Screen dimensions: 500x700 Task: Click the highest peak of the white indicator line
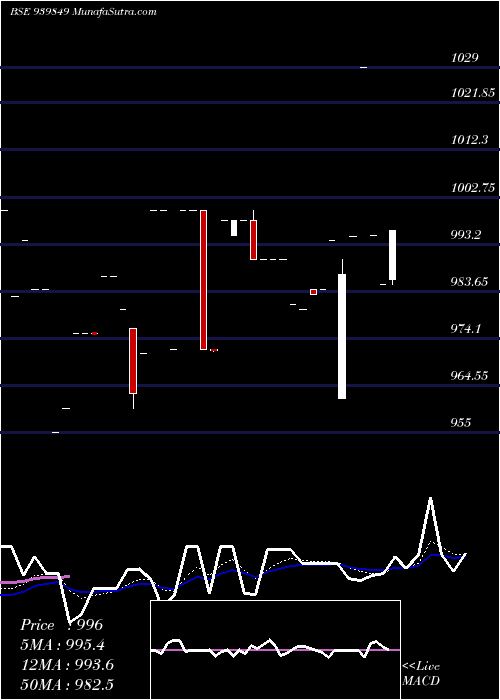click(430, 498)
